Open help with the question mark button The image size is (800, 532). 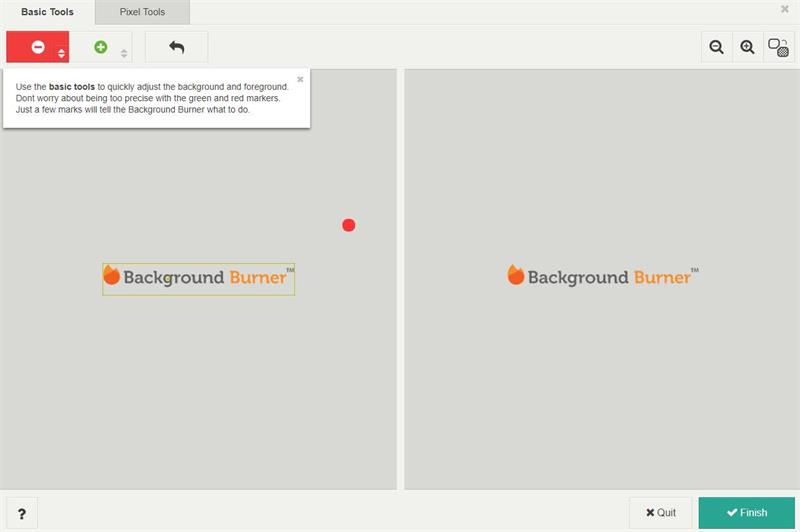coord(22,513)
